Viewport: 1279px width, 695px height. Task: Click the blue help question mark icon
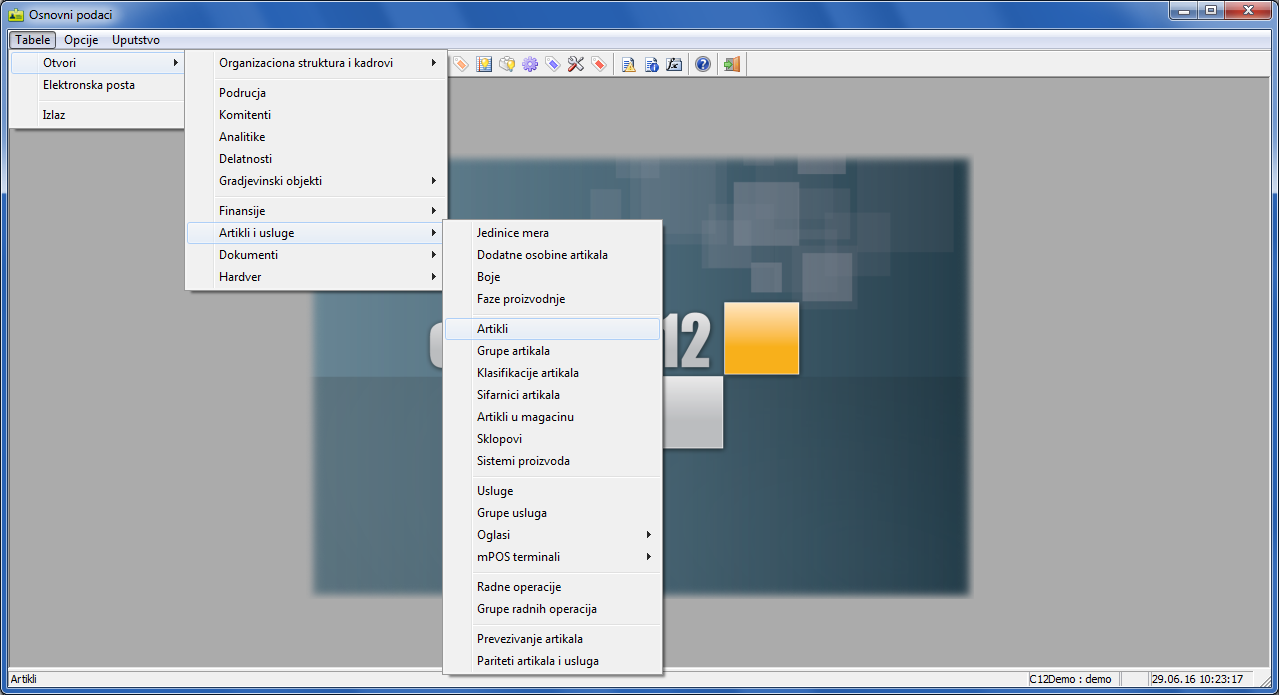click(702, 64)
